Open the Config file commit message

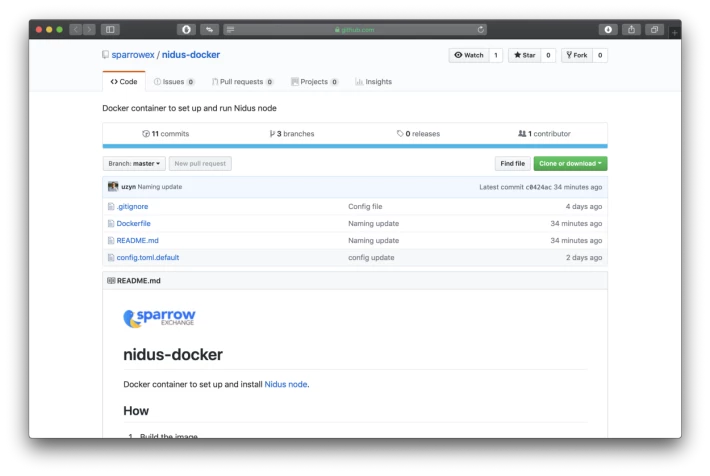click(365, 207)
